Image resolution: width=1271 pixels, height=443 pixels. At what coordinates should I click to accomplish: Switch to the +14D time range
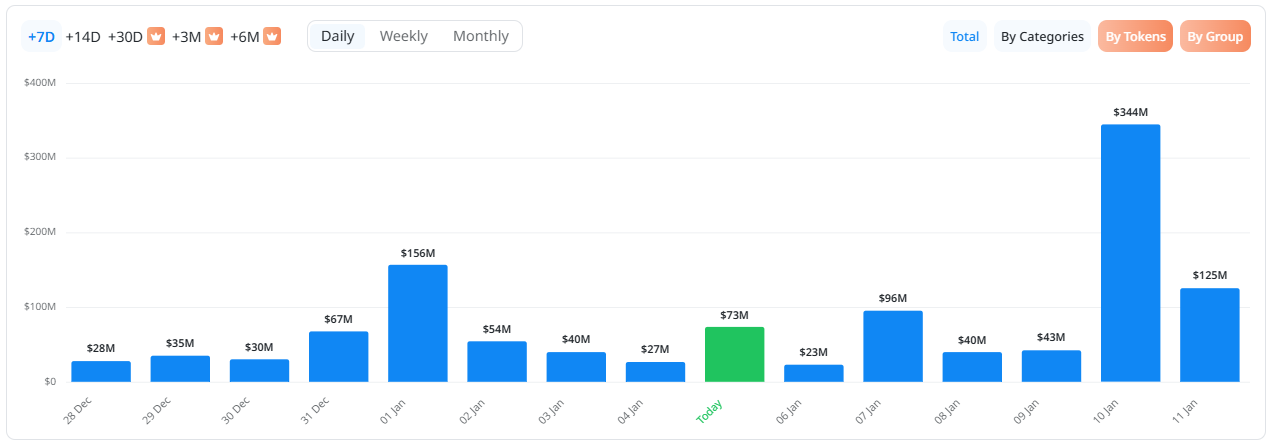83,36
